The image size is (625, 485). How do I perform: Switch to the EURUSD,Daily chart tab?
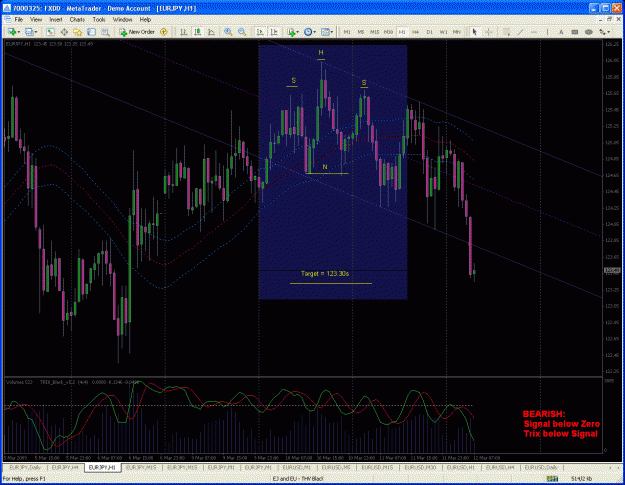[x=541, y=467]
